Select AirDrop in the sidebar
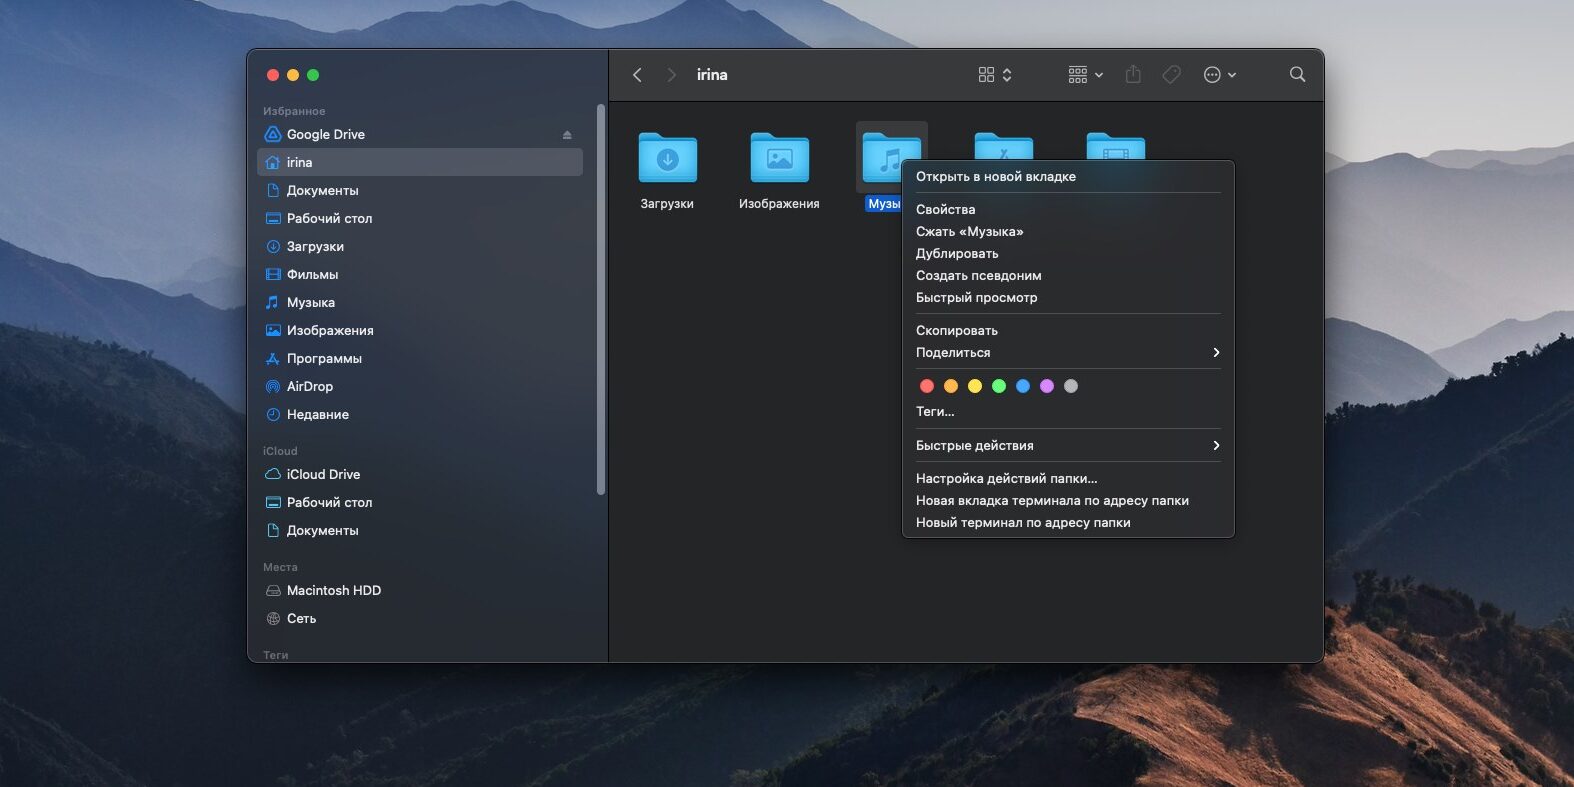Image resolution: width=1574 pixels, height=787 pixels. (x=309, y=386)
